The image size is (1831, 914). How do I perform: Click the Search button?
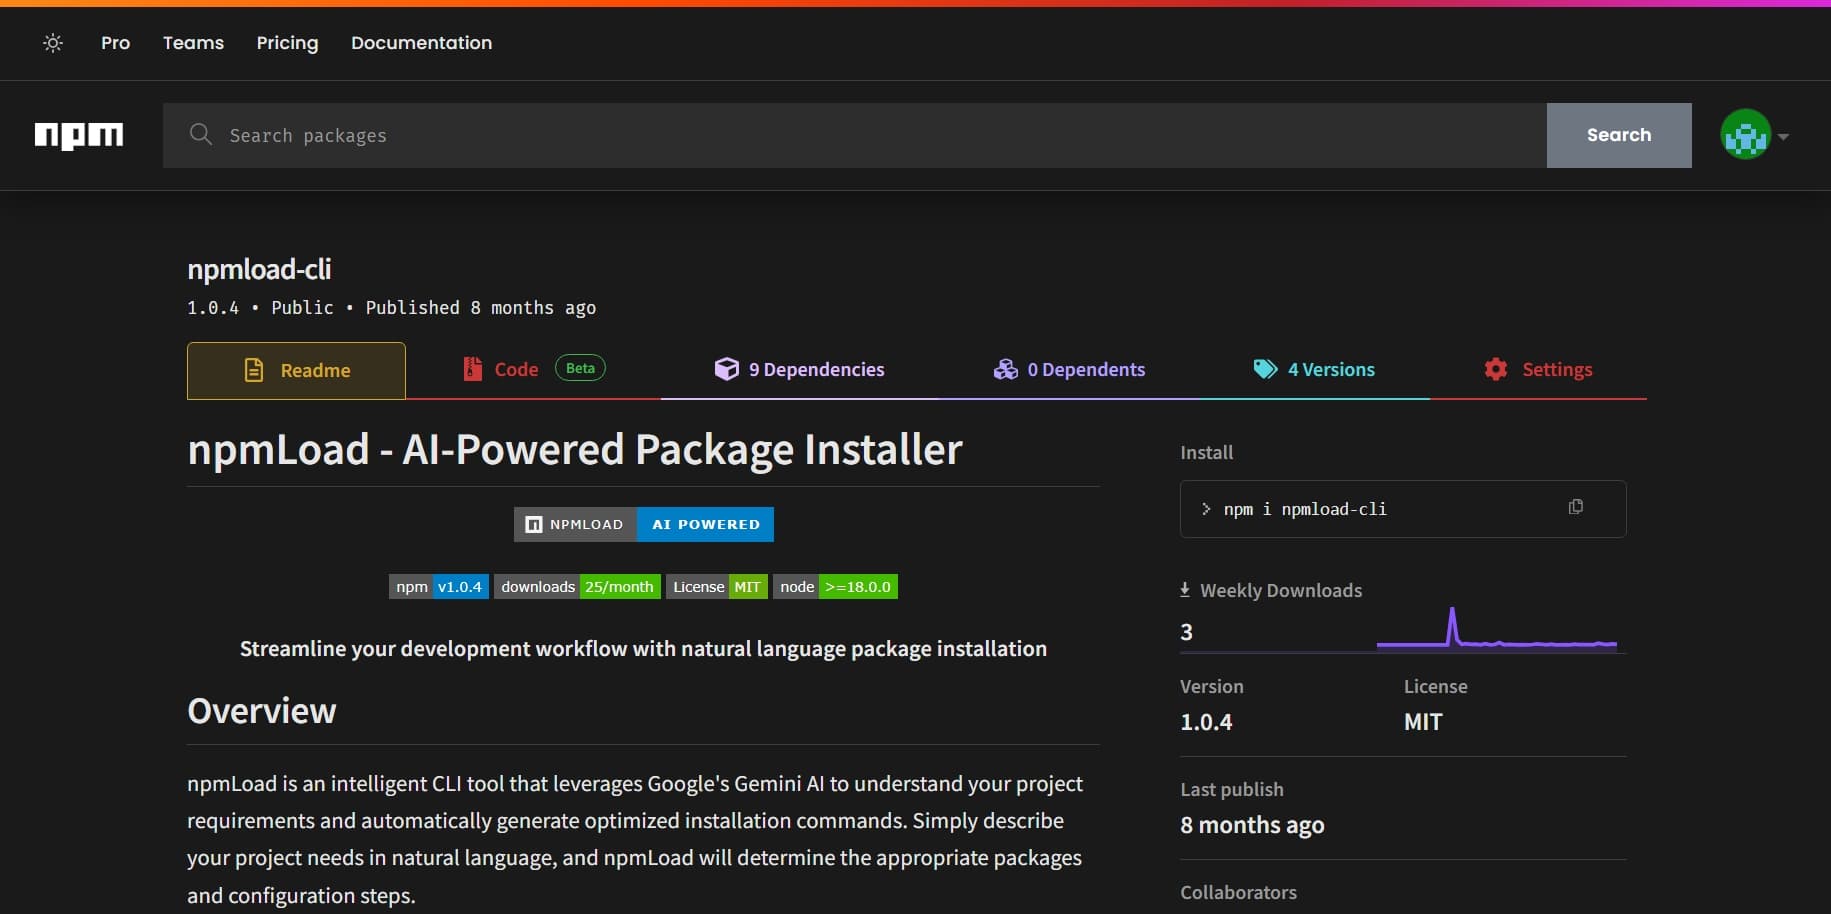tap(1619, 135)
